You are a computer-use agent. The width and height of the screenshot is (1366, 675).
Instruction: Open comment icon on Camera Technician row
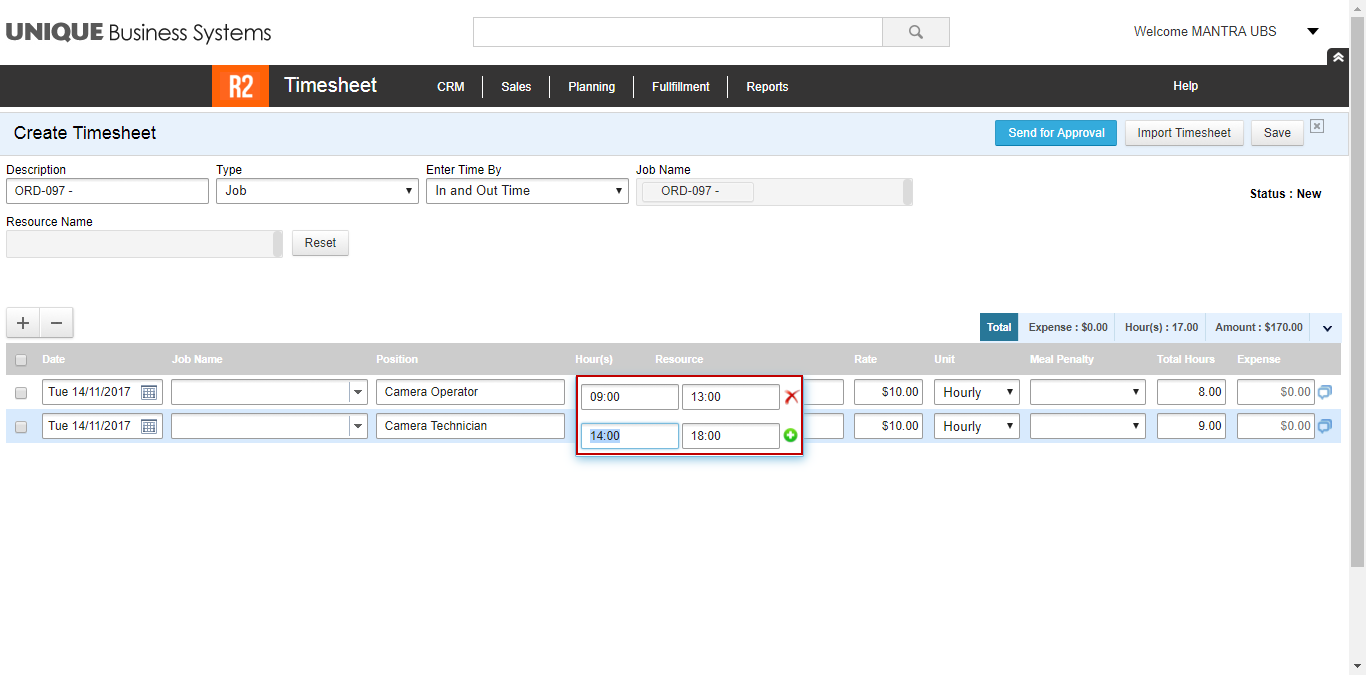(1325, 426)
